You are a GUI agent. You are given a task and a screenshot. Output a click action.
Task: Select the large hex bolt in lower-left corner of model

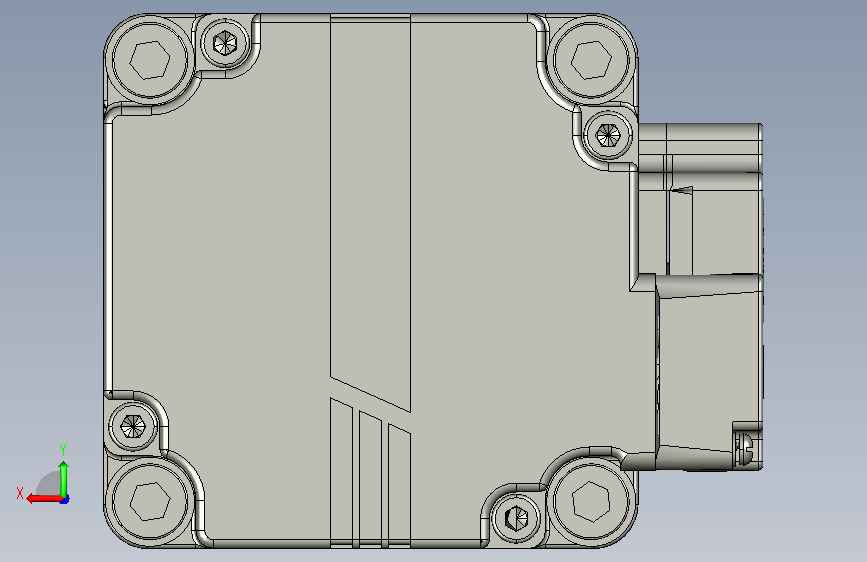click(x=149, y=501)
